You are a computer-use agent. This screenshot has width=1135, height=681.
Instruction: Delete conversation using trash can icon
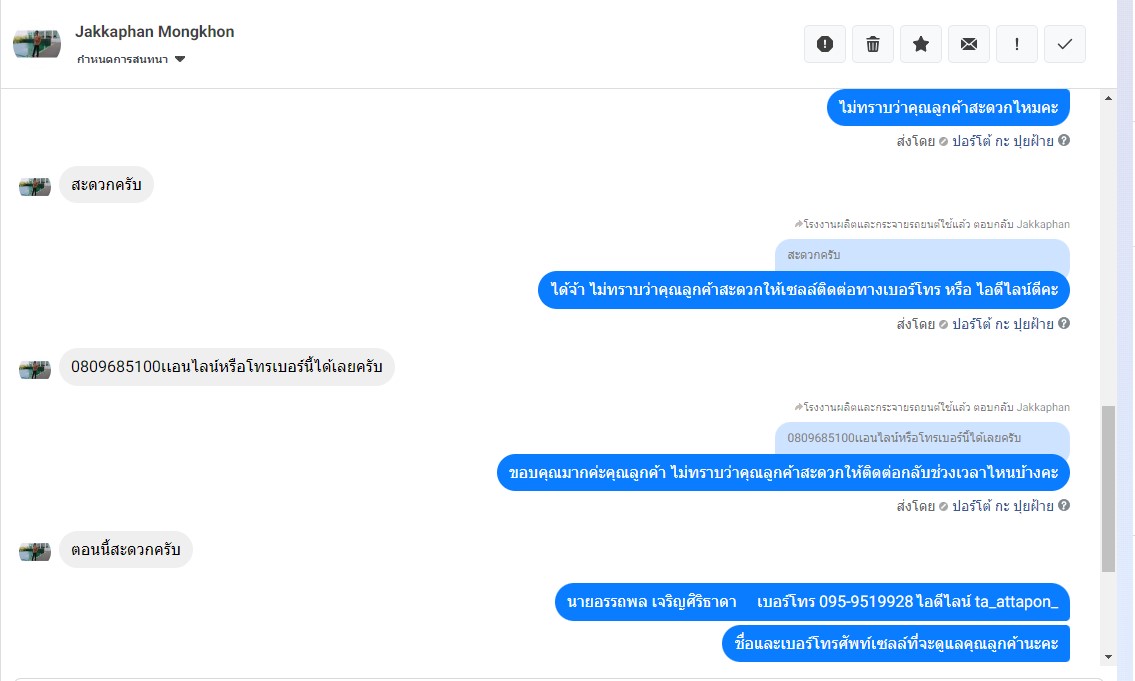coord(873,44)
